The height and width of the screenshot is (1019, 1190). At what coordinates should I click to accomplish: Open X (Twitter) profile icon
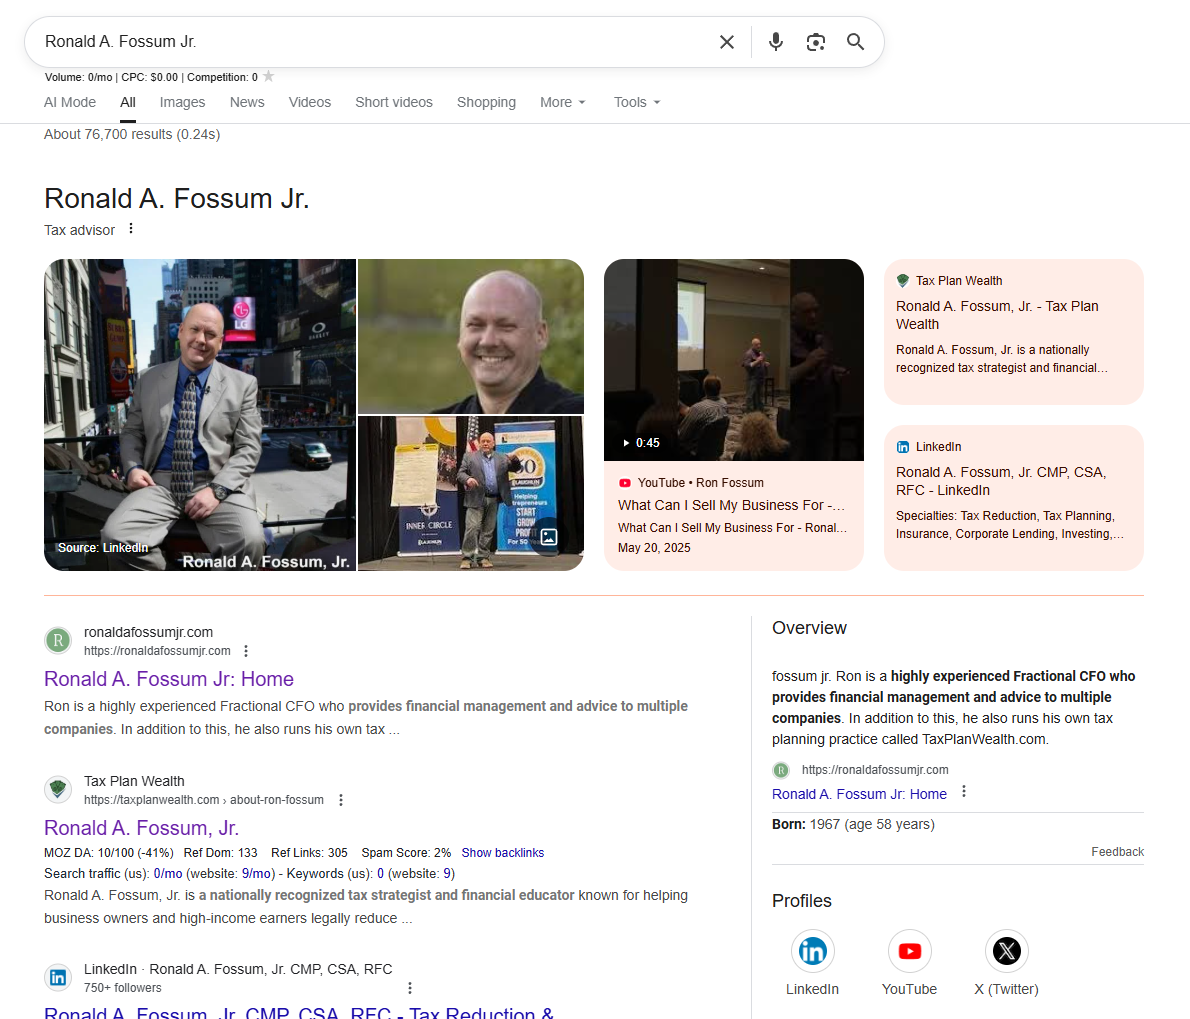pos(1006,951)
